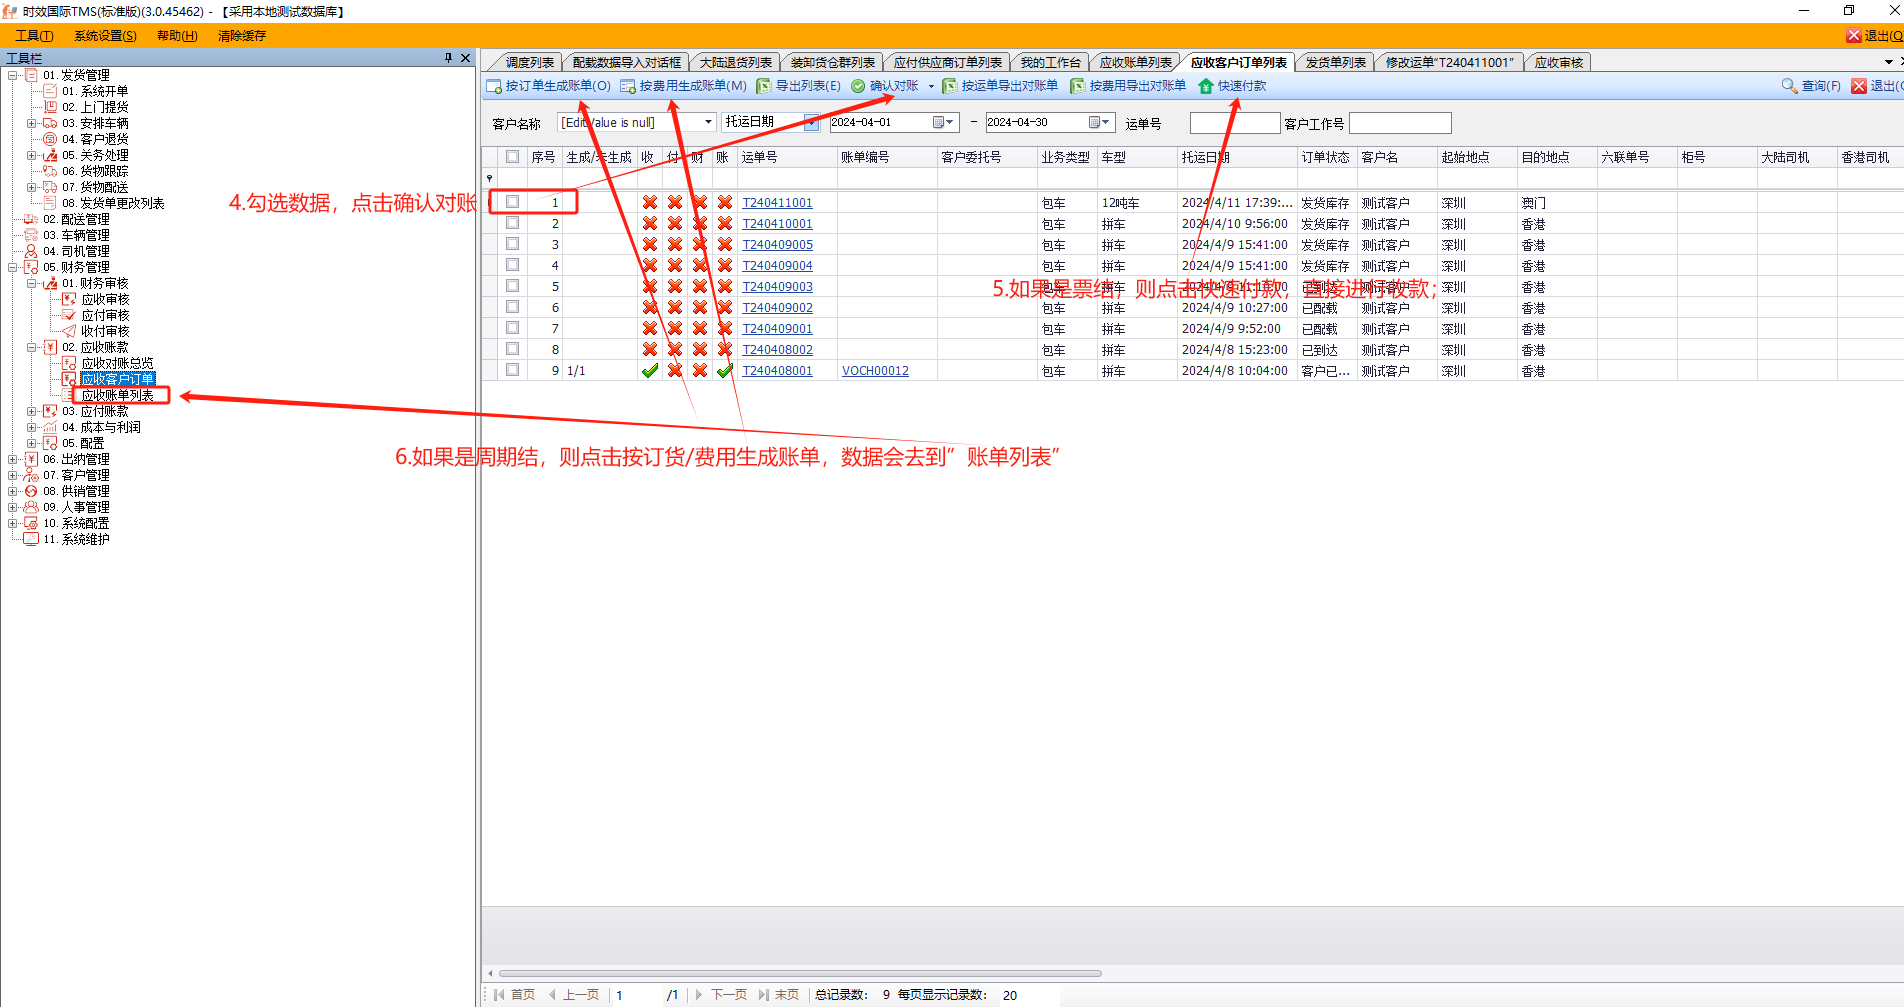Tick the header select-all checkbox
Image resolution: width=1904 pixels, height=1007 pixels.
(x=512, y=157)
